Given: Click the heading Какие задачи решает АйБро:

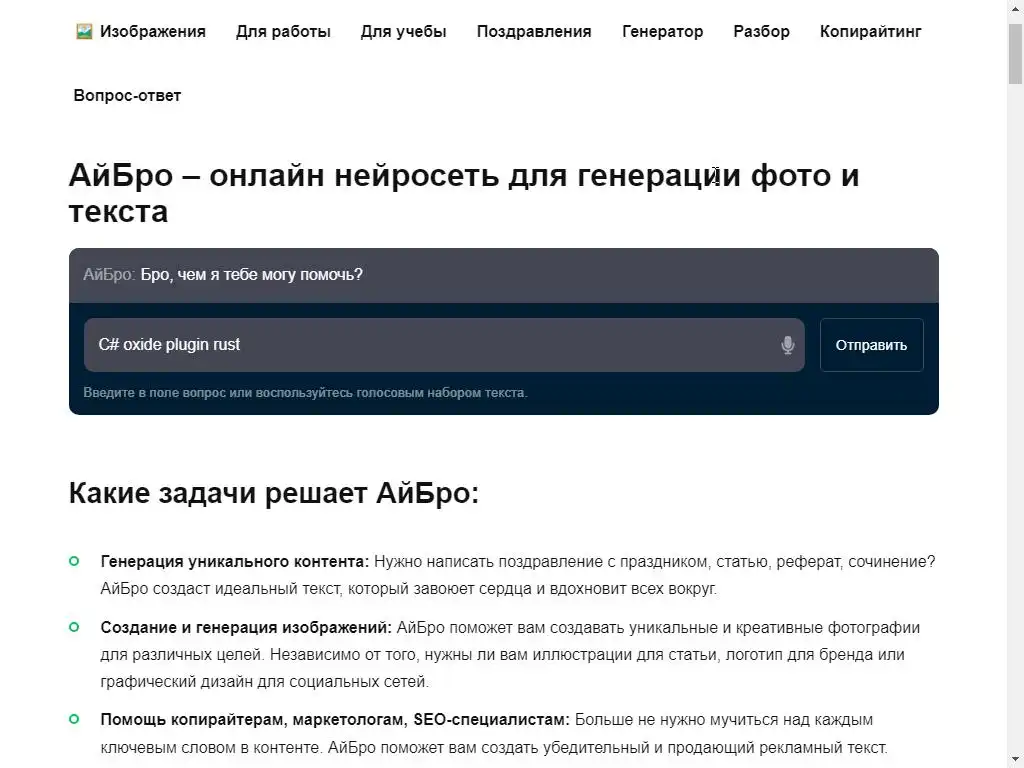Looking at the screenshot, I should coord(274,493).
